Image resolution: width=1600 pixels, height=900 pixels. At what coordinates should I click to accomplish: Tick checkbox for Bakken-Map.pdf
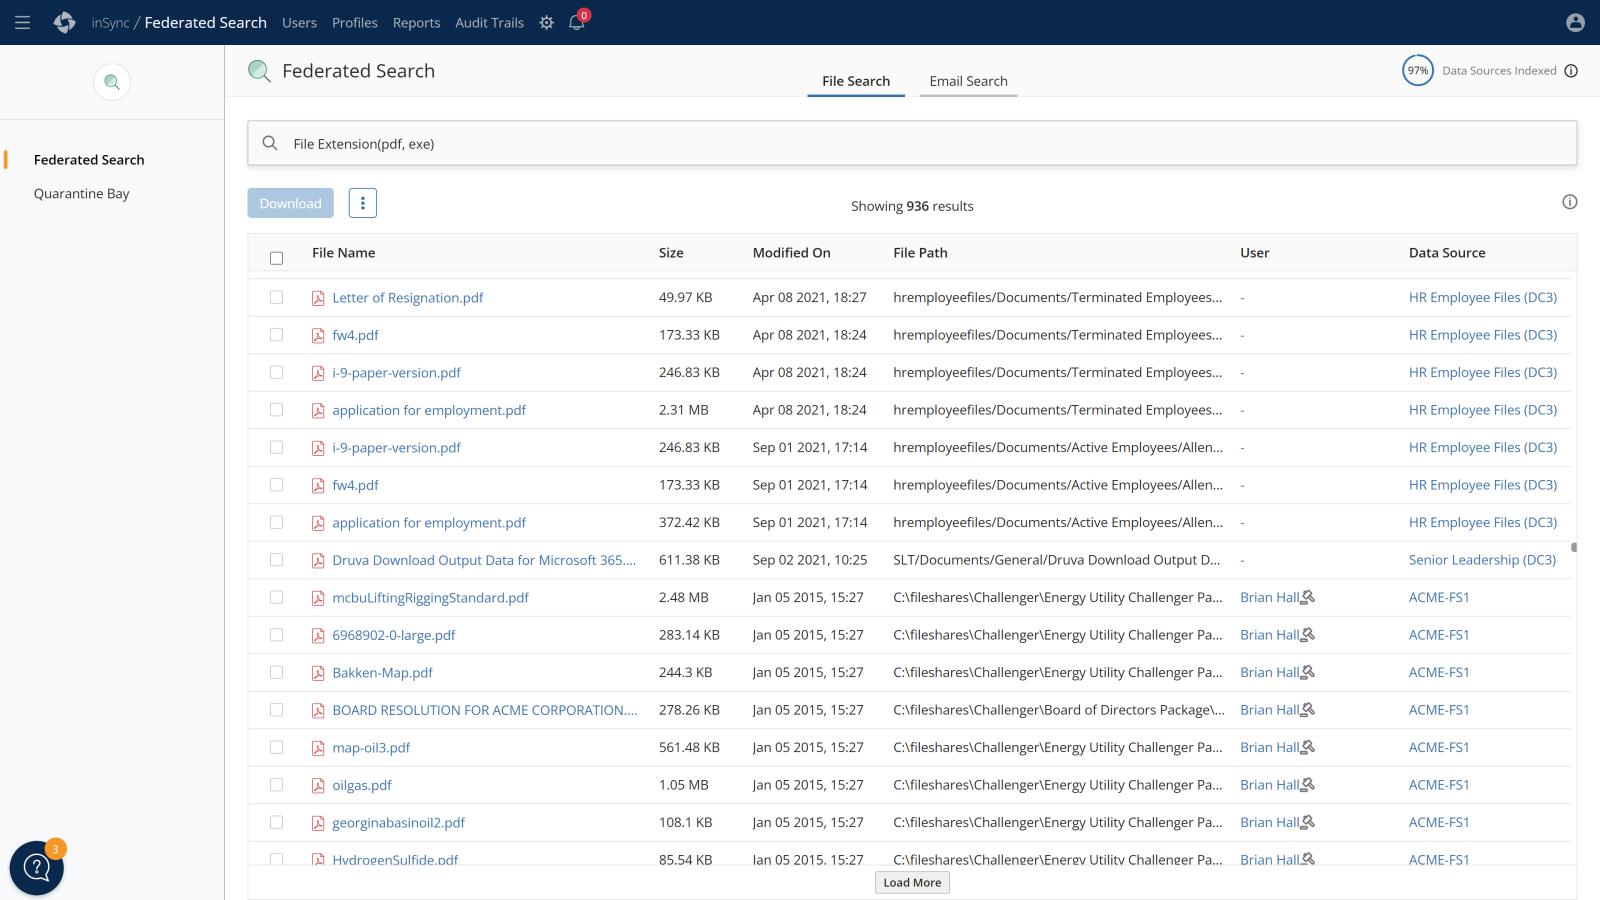(277, 673)
